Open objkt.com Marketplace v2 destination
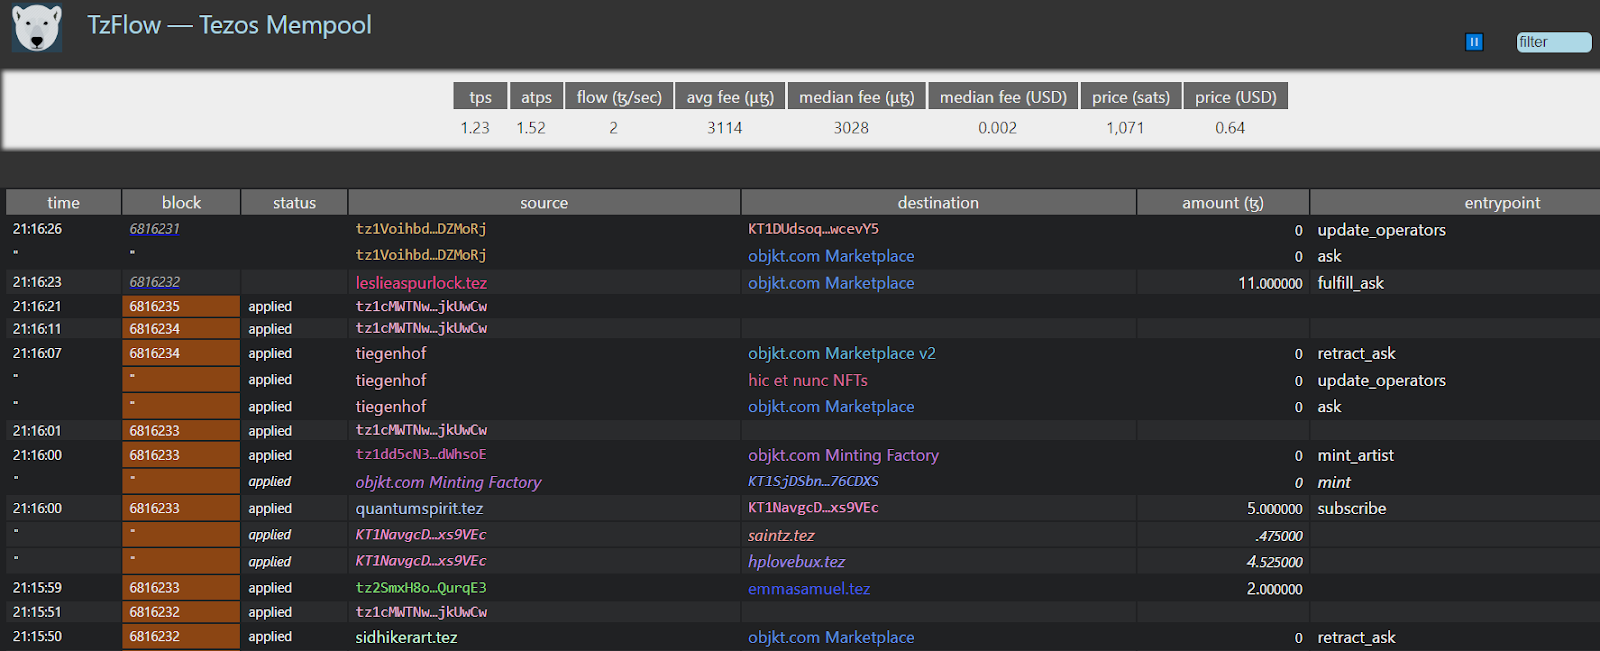The width and height of the screenshot is (1600, 651). click(842, 353)
